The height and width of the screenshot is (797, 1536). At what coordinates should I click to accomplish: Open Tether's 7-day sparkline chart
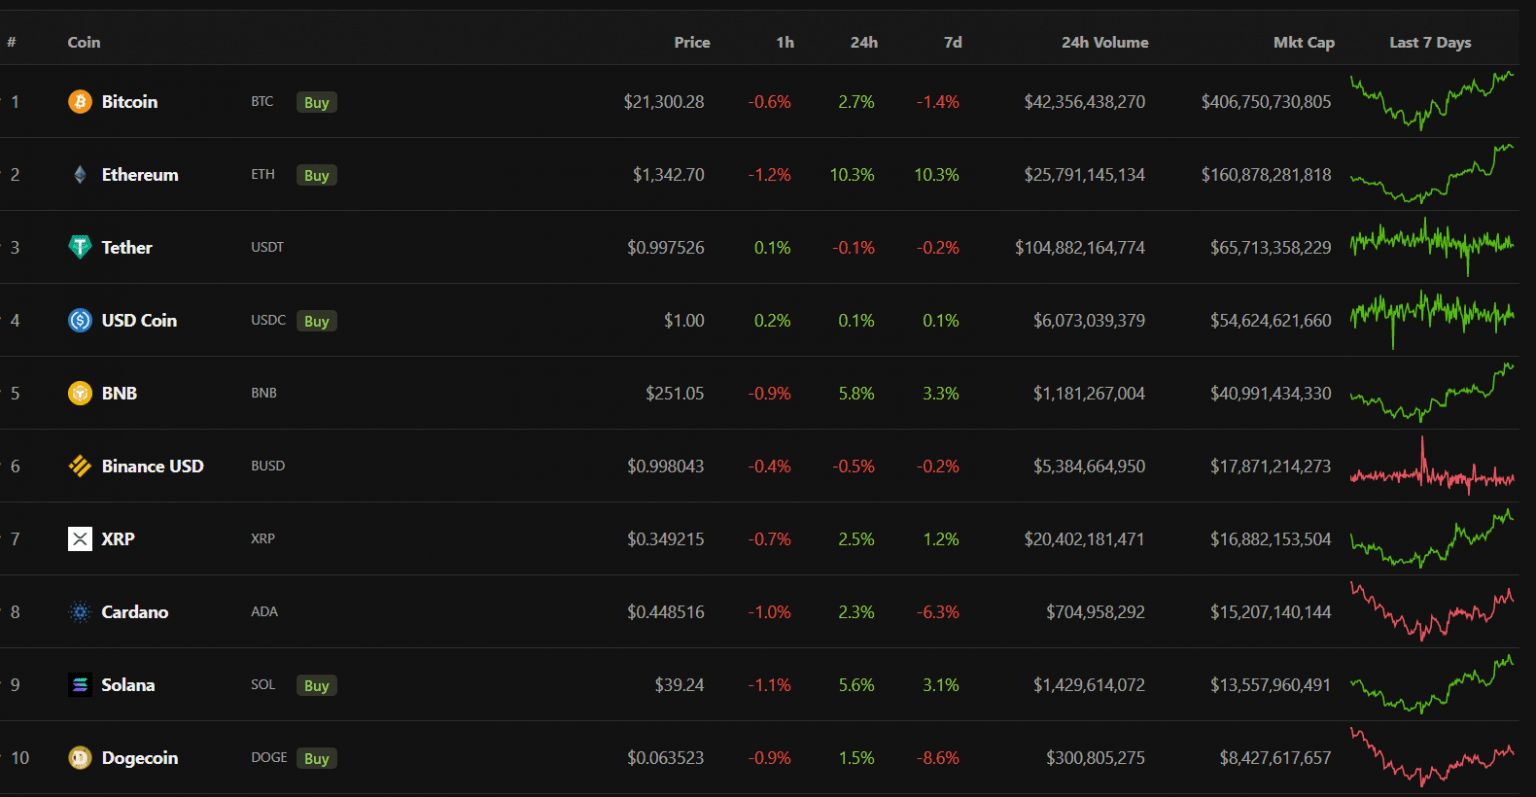click(x=1432, y=246)
